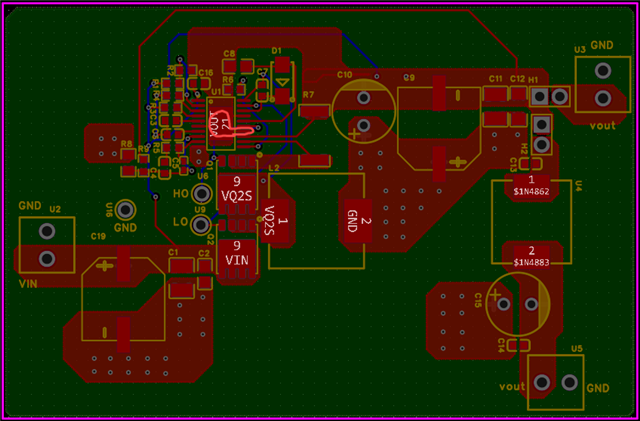Click the LO test point pad

[x=201, y=224]
